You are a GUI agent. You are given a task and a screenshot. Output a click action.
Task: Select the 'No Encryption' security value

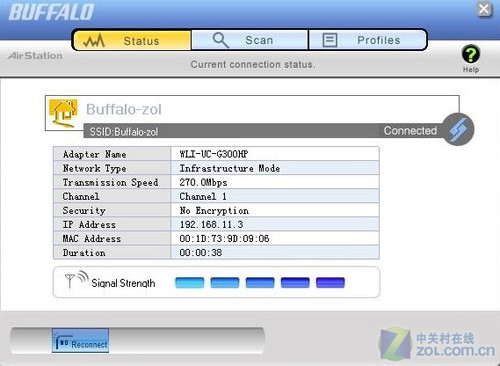coord(214,210)
